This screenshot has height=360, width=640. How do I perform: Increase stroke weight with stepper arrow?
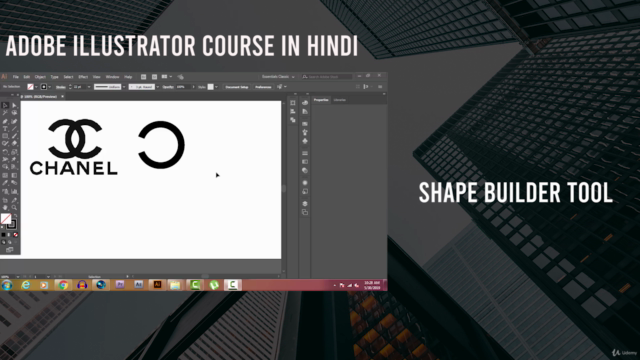(70, 85)
